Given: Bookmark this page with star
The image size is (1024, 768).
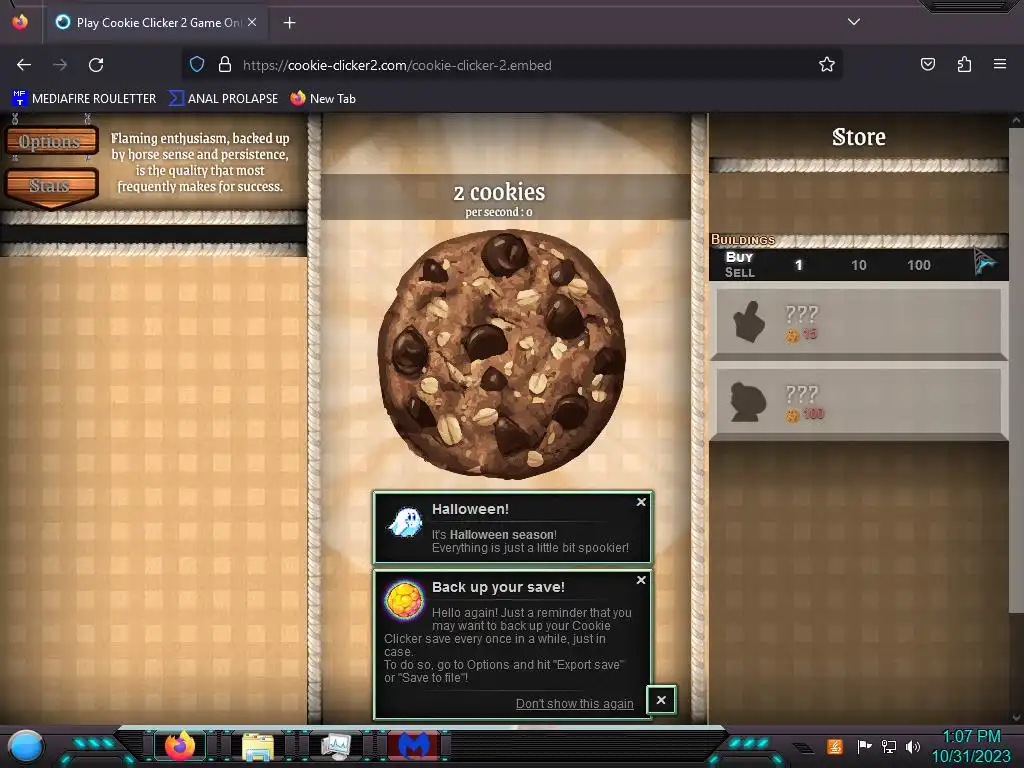Looking at the screenshot, I should [x=827, y=65].
